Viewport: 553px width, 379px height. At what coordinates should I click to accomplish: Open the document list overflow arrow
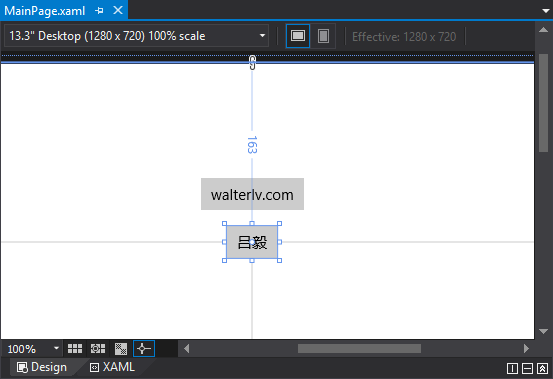[546, 11]
